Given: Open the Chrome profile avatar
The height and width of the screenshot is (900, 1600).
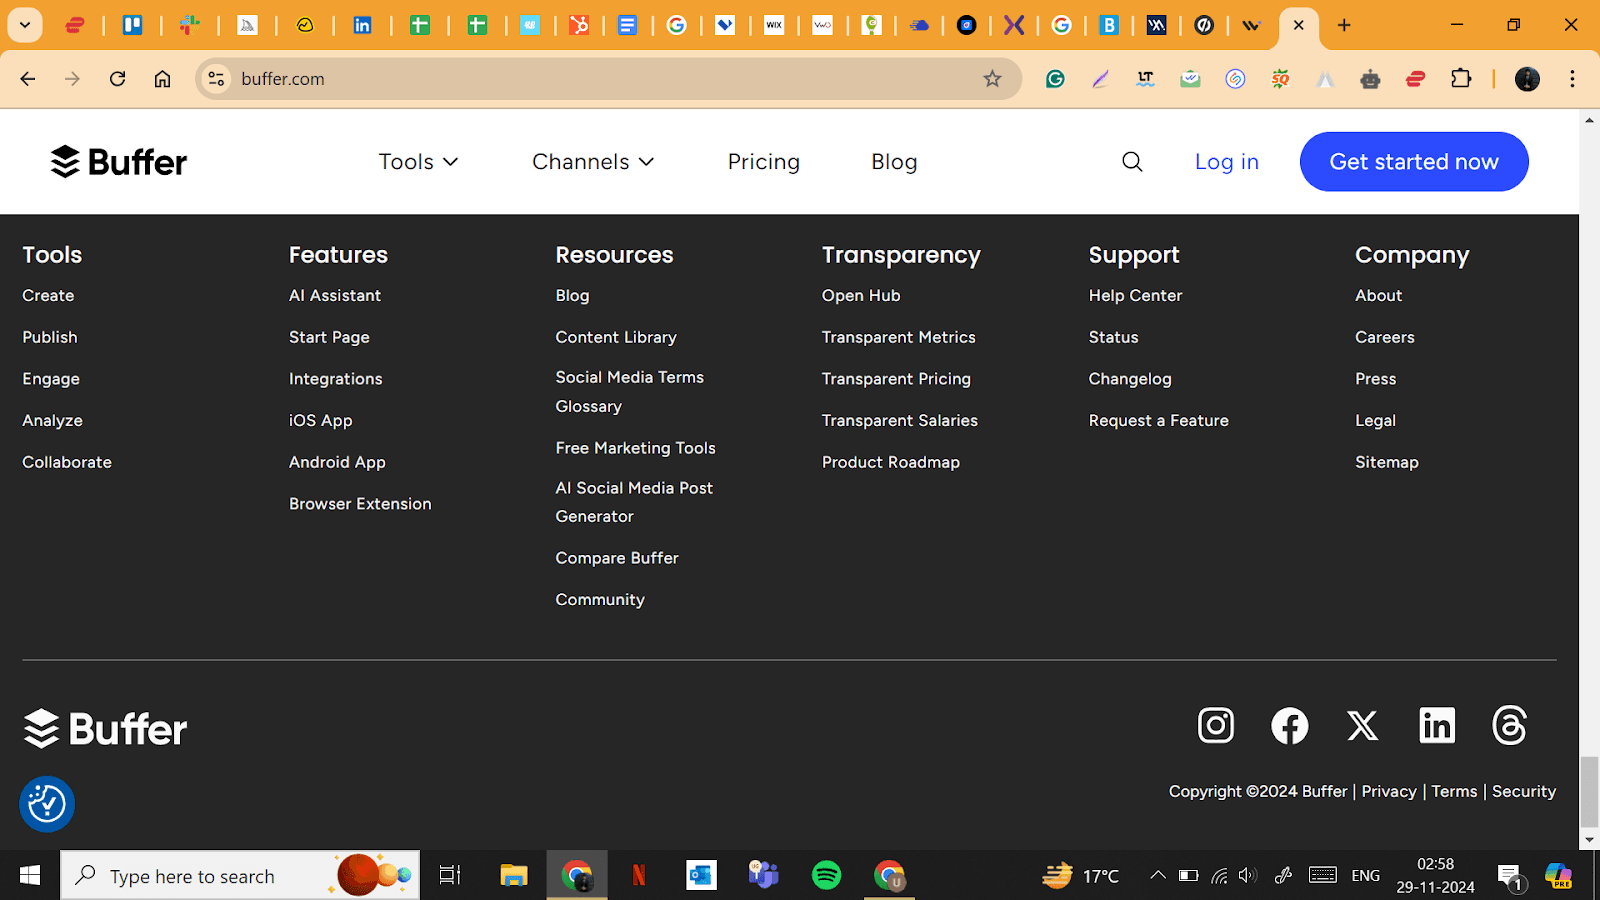Looking at the screenshot, I should [1527, 79].
